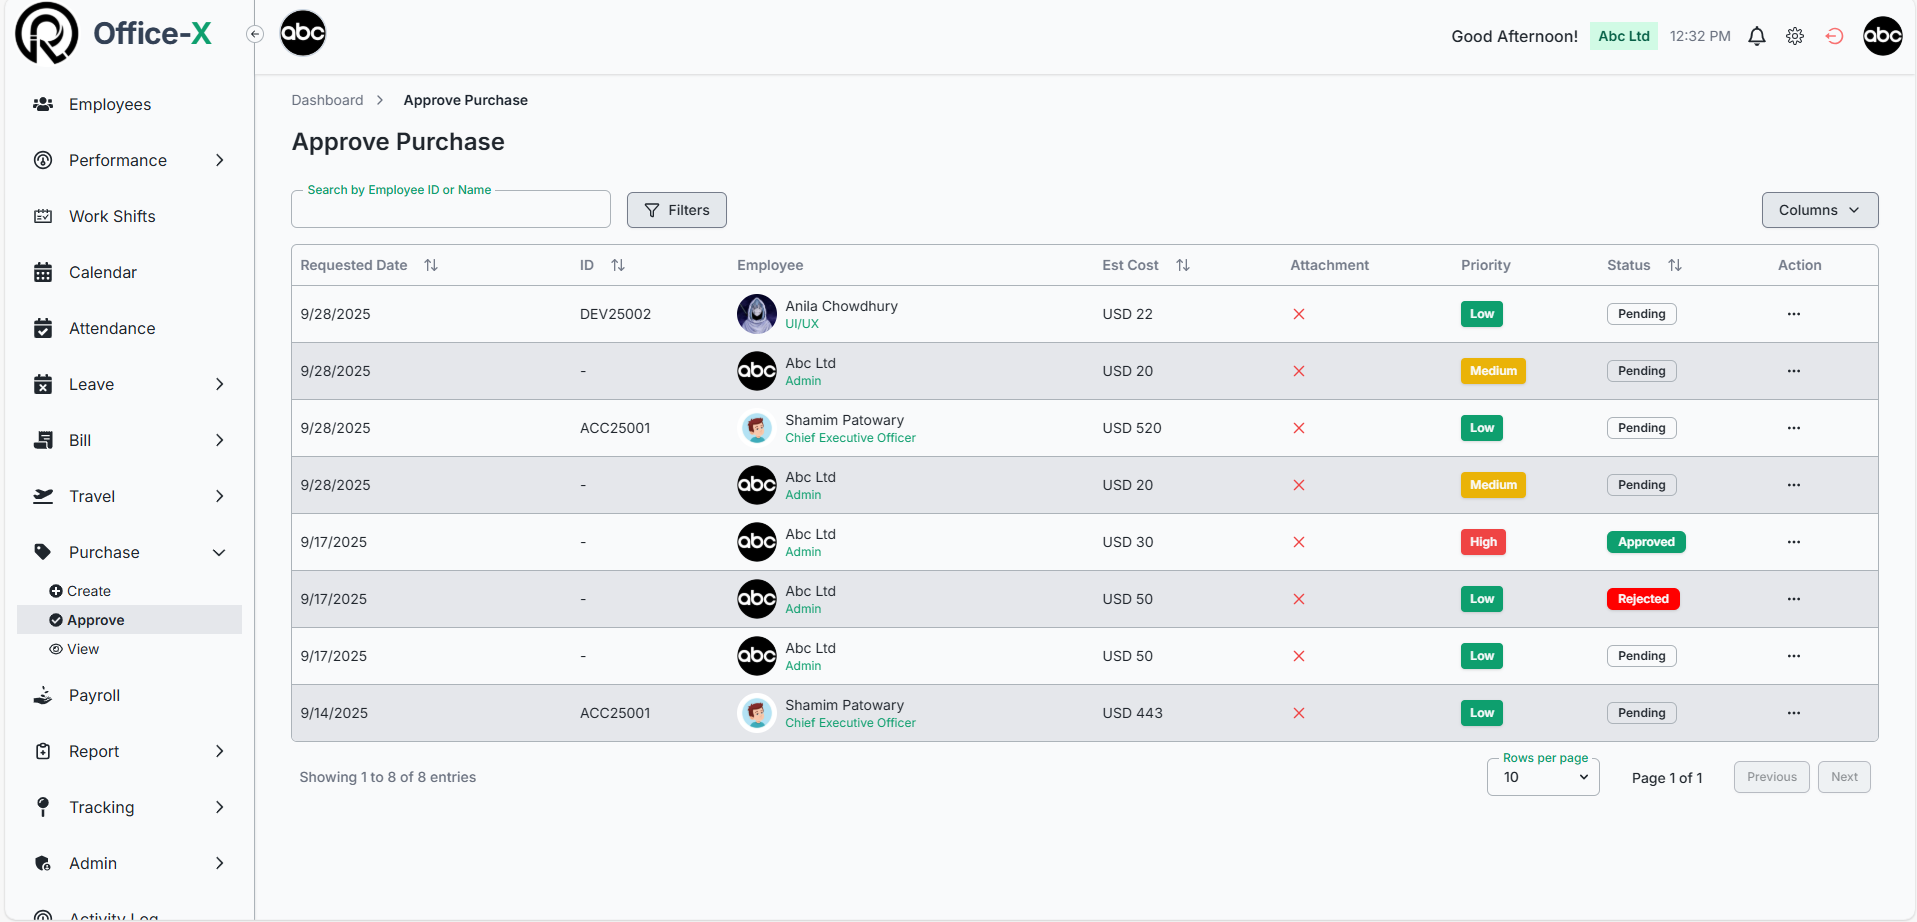Image resolution: width=1917 pixels, height=922 pixels.
Task: Click the Dashboard breadcrumb link
Action: 327,100
